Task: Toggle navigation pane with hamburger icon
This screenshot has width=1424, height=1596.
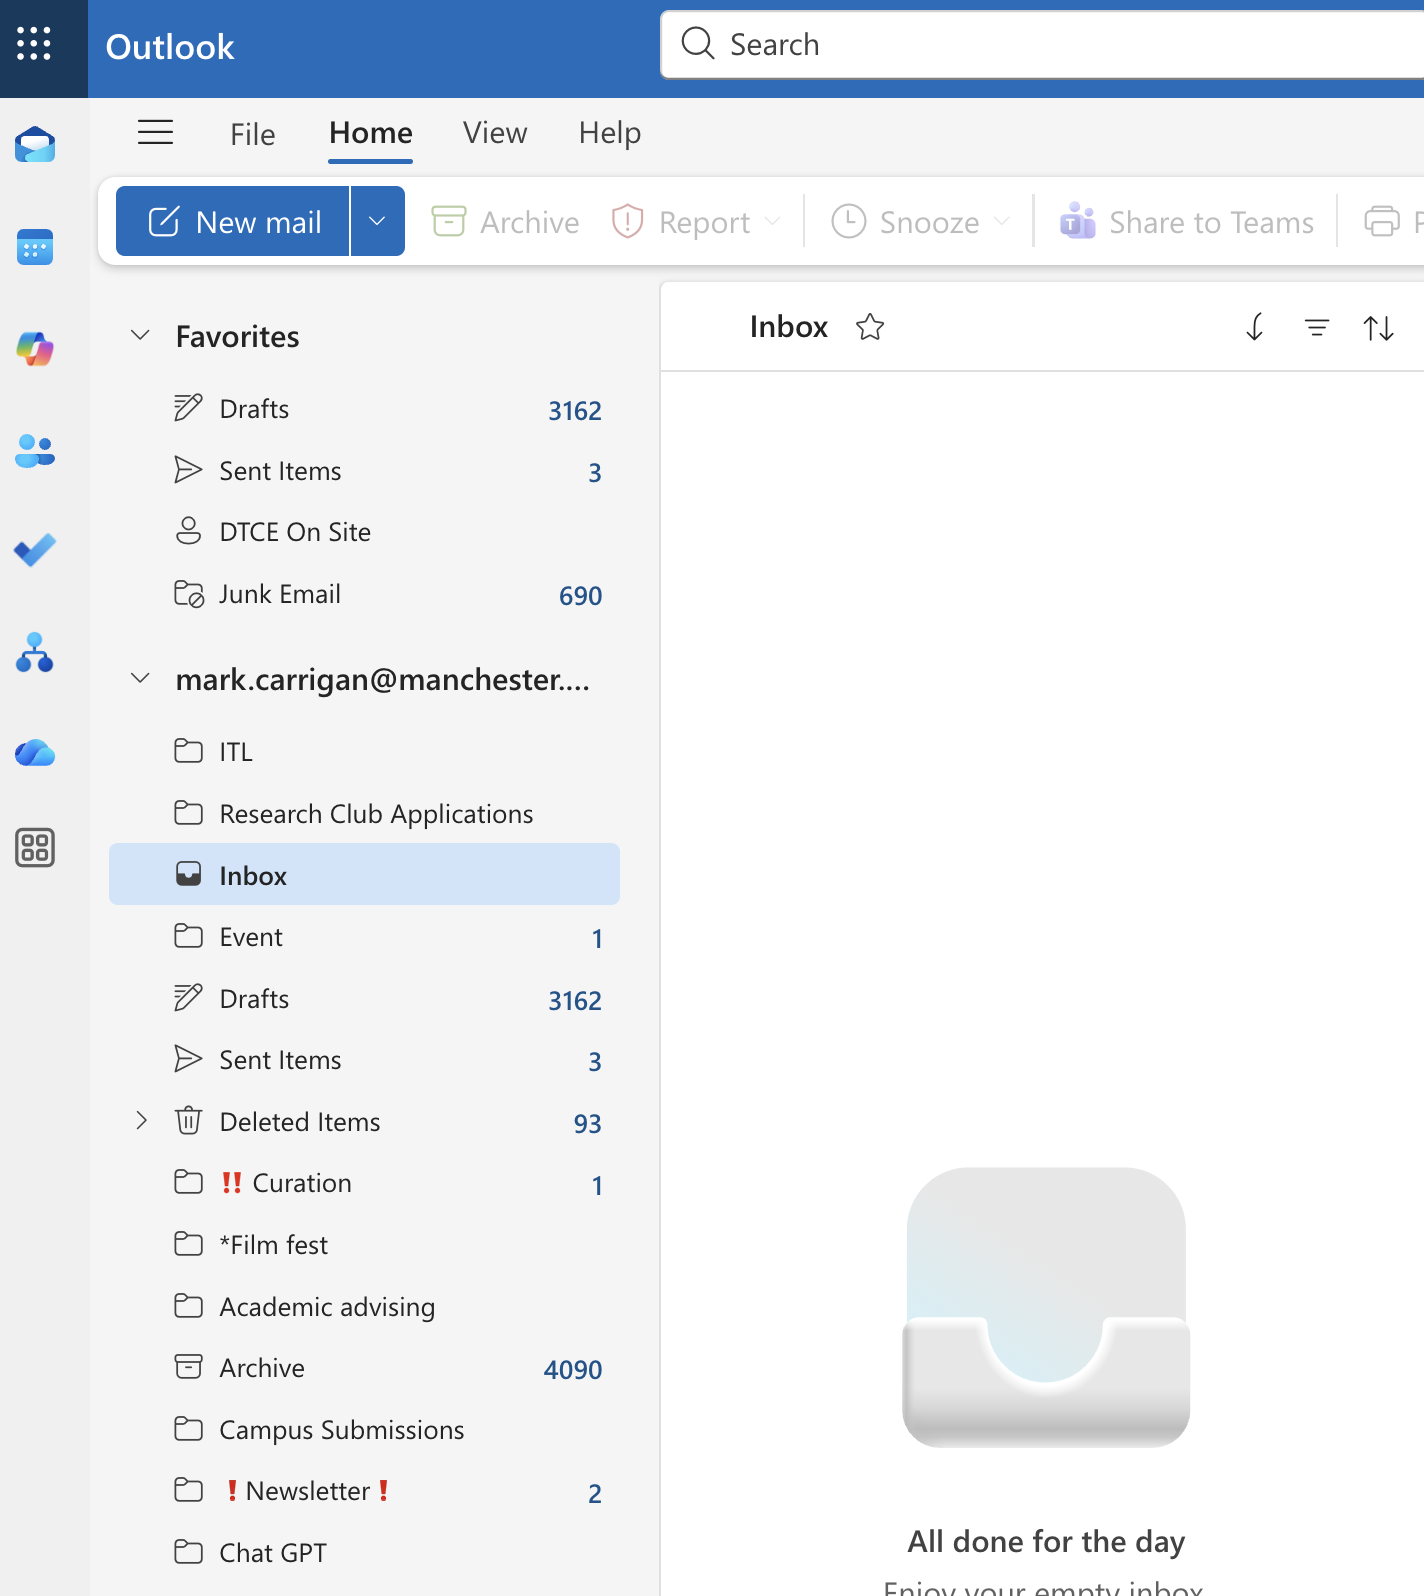Action: (155, 133)
